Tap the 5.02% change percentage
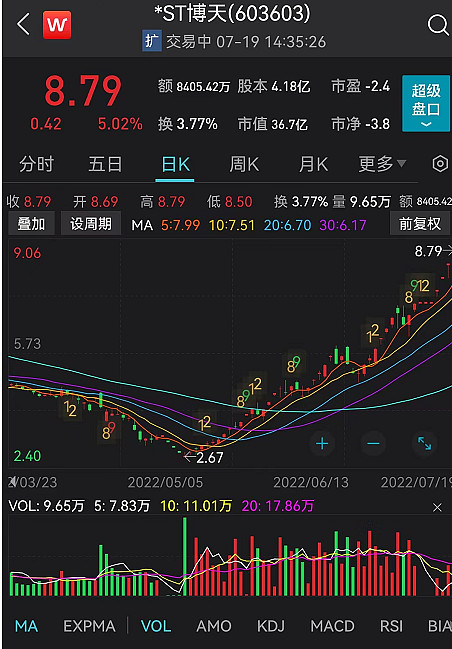The height and width of the screenshot is (649, 452). tap(120, 124)
